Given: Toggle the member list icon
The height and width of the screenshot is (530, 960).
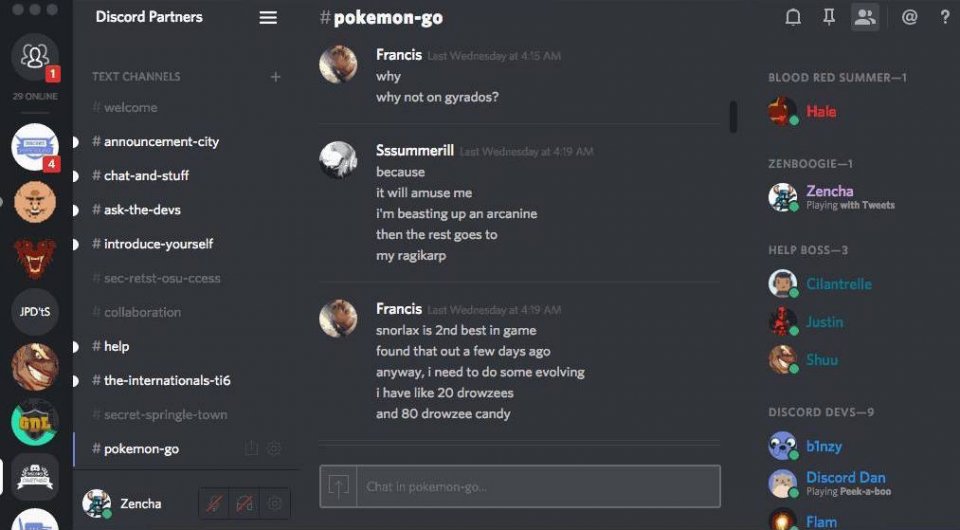Looking at the screenshot, I should (x=865, y=17).
